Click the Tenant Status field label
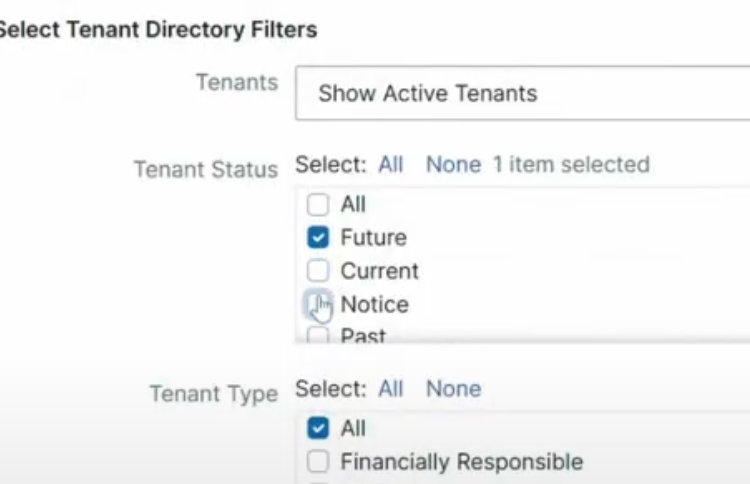 tap(205, 170)
